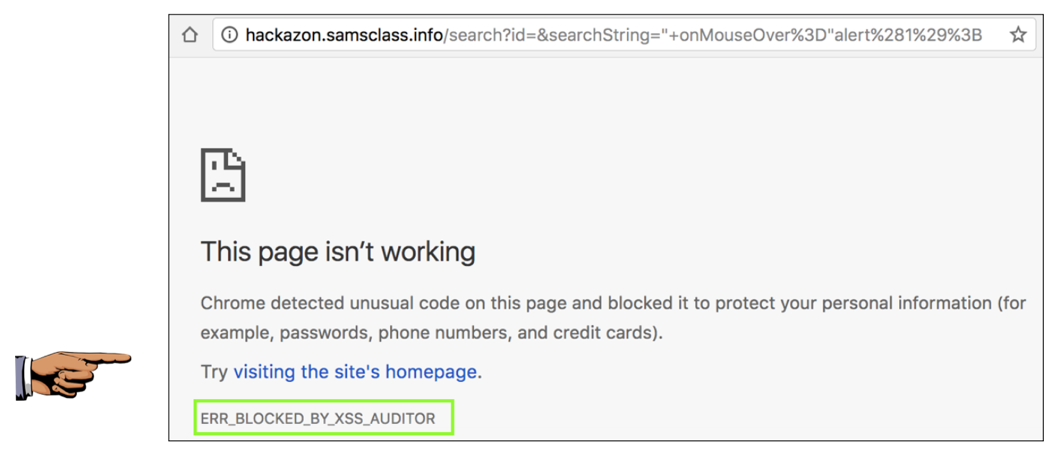Open site information via the info icon
Screen dimensions: 1059x463
230,35
